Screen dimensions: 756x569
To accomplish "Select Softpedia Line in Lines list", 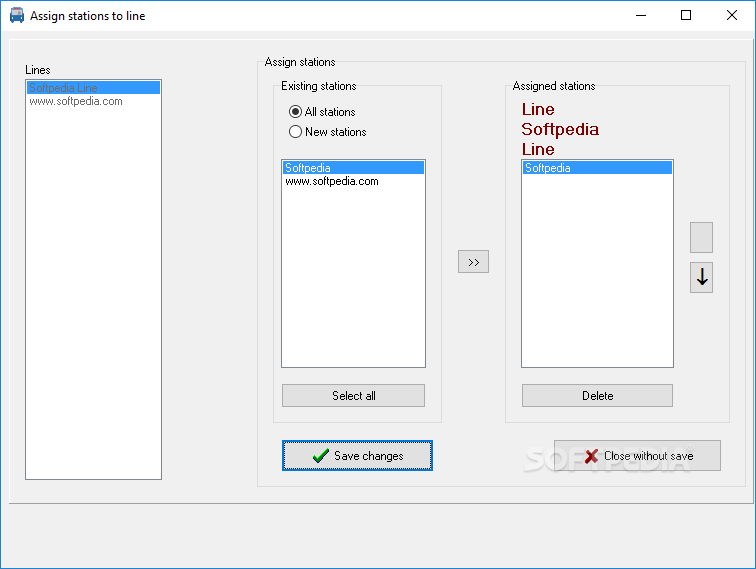I will click(94, 88).
